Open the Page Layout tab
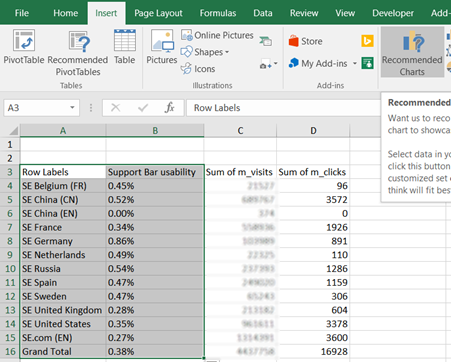 (158, 13)
